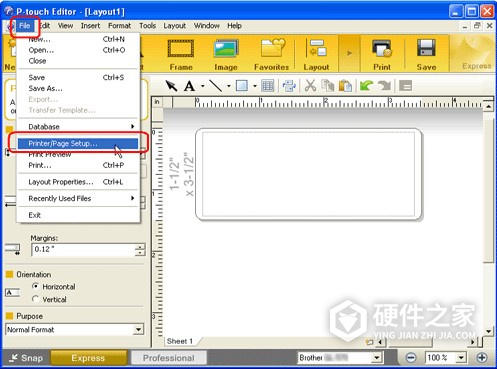Cut selection with the scissors icon

pos(310,86)
